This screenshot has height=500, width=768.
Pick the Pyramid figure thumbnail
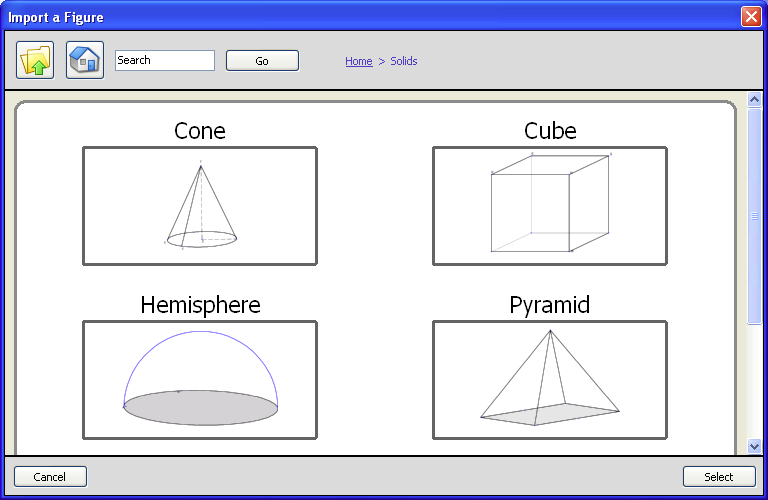coord(550,380)
